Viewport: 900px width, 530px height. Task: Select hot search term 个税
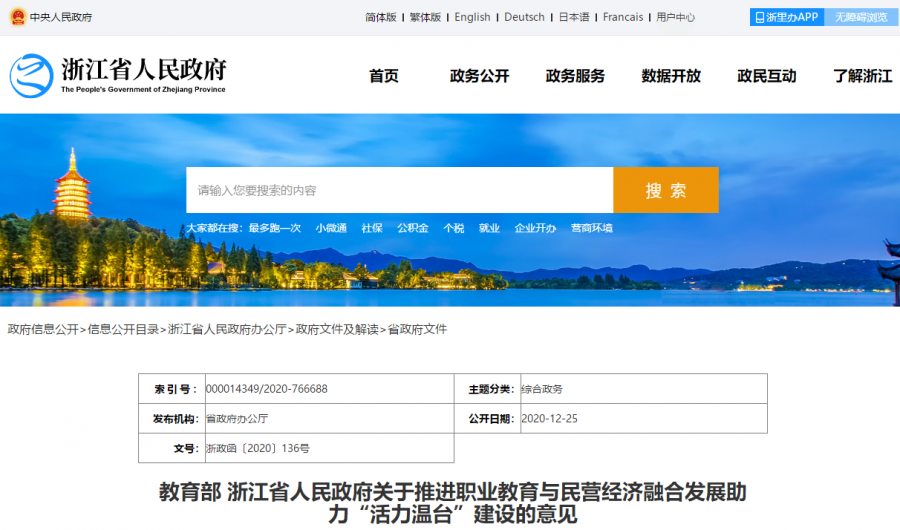pos(453,228)
